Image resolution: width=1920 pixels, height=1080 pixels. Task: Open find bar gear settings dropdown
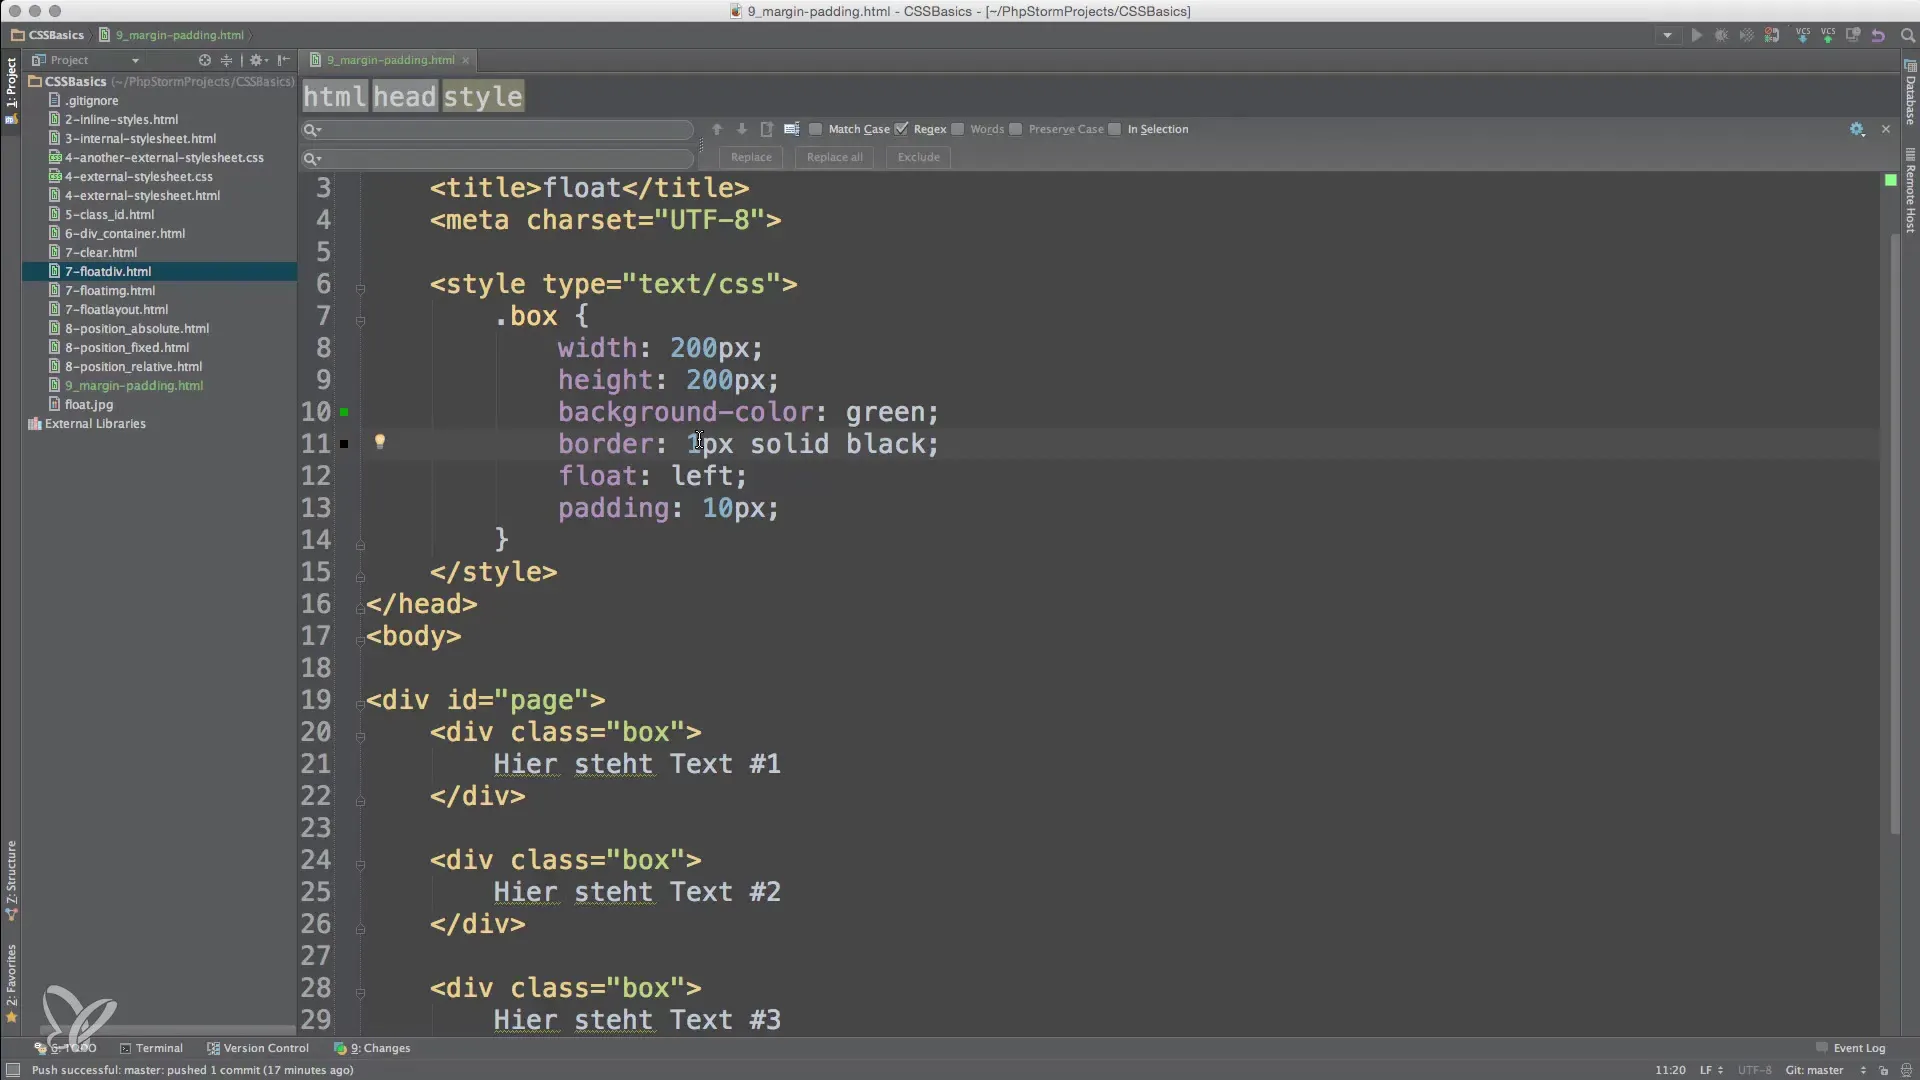(x=1857, y=129)
